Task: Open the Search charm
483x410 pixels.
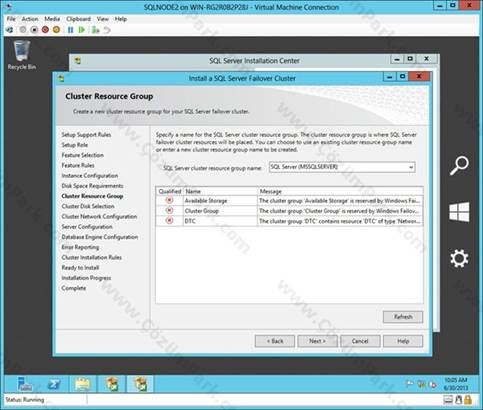Action: click(x=459, y=166)
